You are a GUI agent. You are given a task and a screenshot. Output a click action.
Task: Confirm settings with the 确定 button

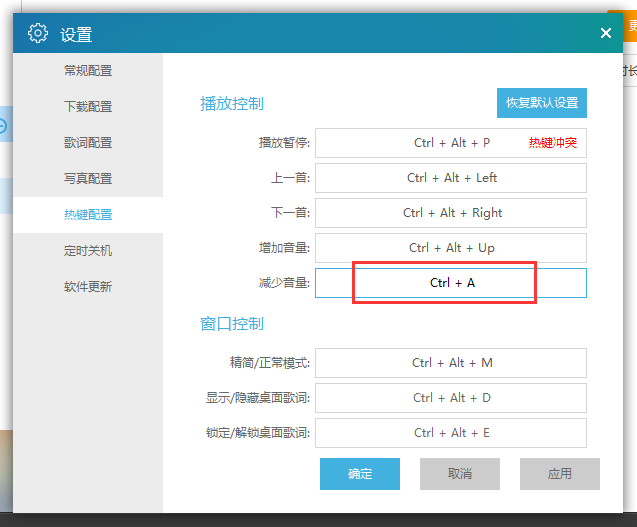pyautogui.click(x=360, y=474)
